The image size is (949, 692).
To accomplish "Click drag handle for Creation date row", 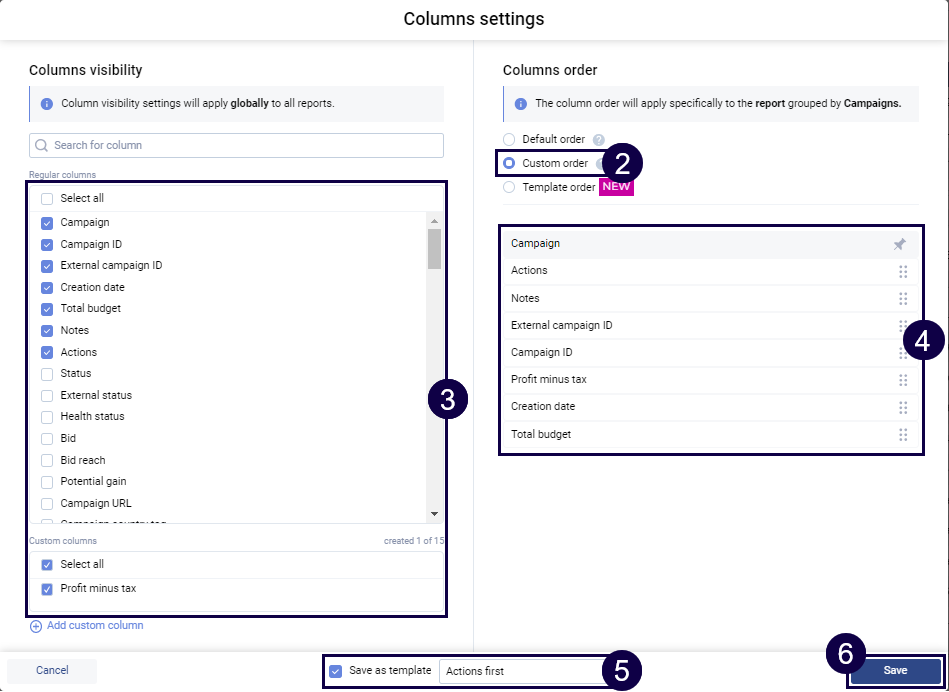I will [x=903, y=407].
